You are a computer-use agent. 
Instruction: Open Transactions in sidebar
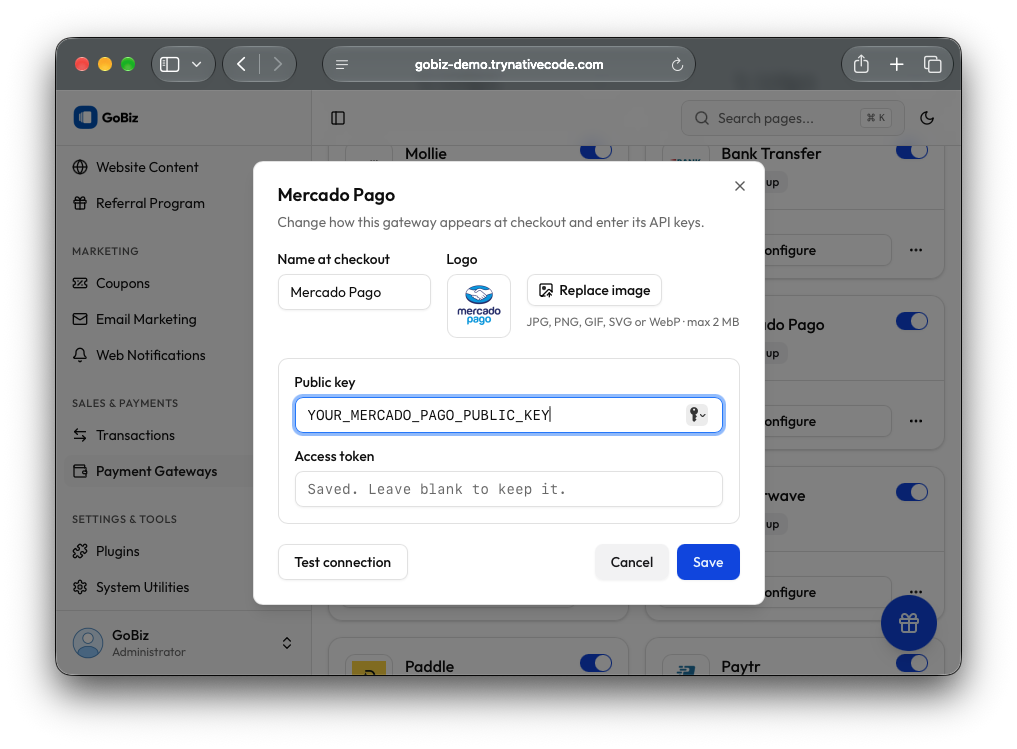click(135, 435)
